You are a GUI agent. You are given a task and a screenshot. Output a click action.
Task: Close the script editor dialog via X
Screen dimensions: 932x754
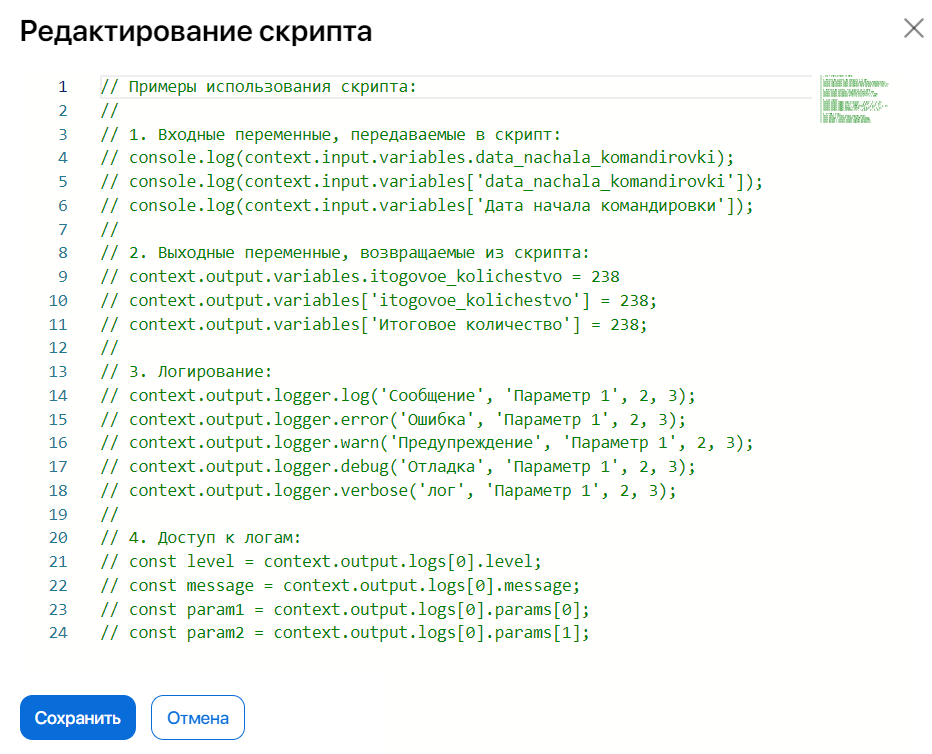coord(913,29)
